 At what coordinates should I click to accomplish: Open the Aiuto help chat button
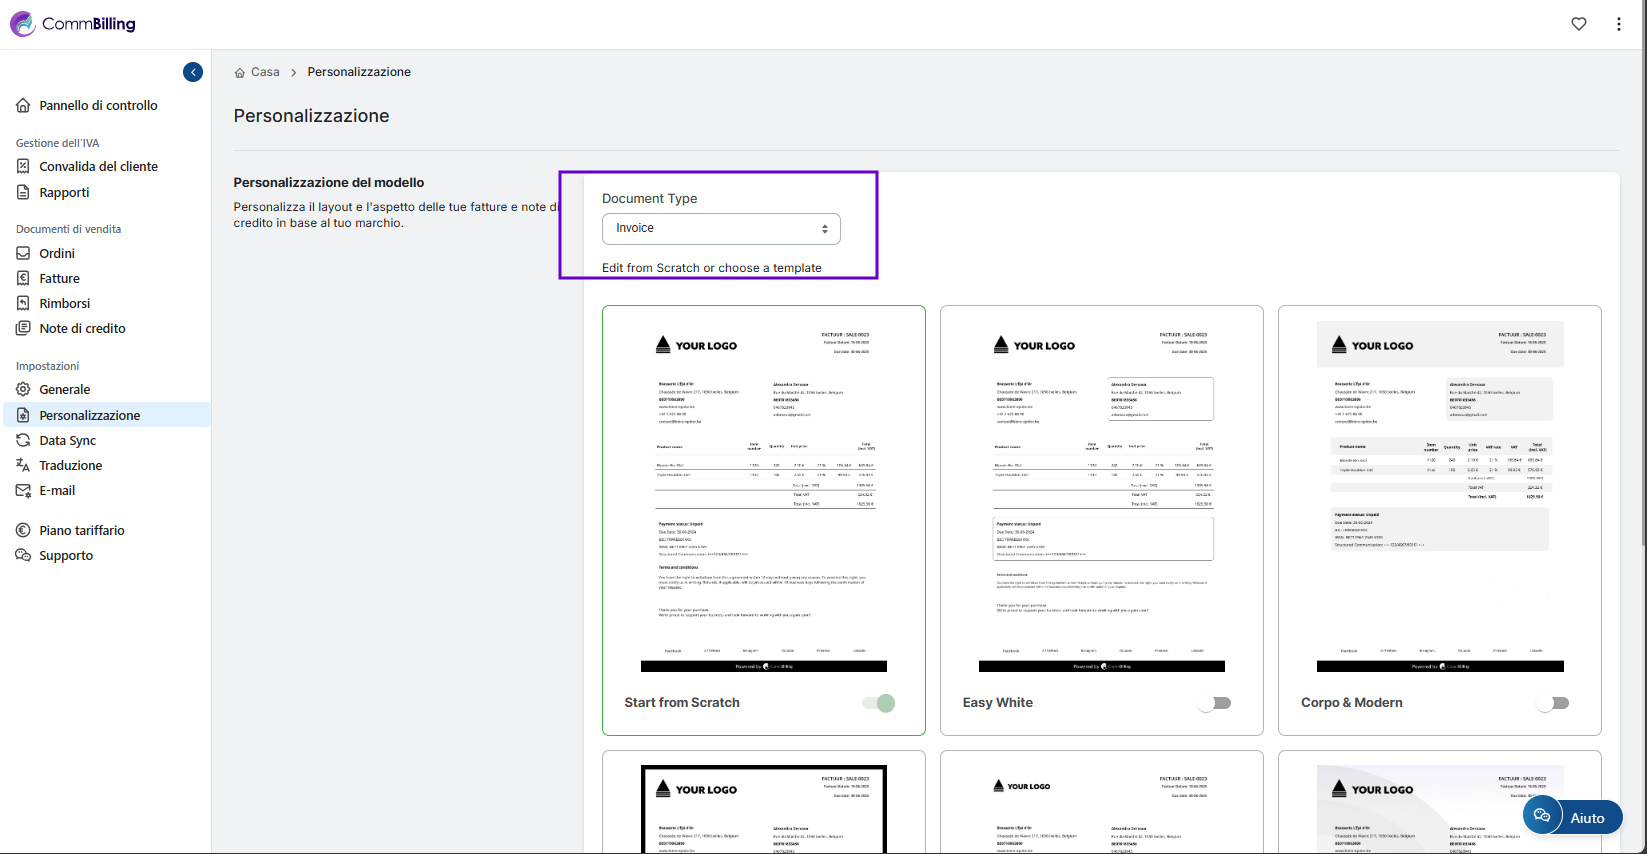tap(1571, 817)
